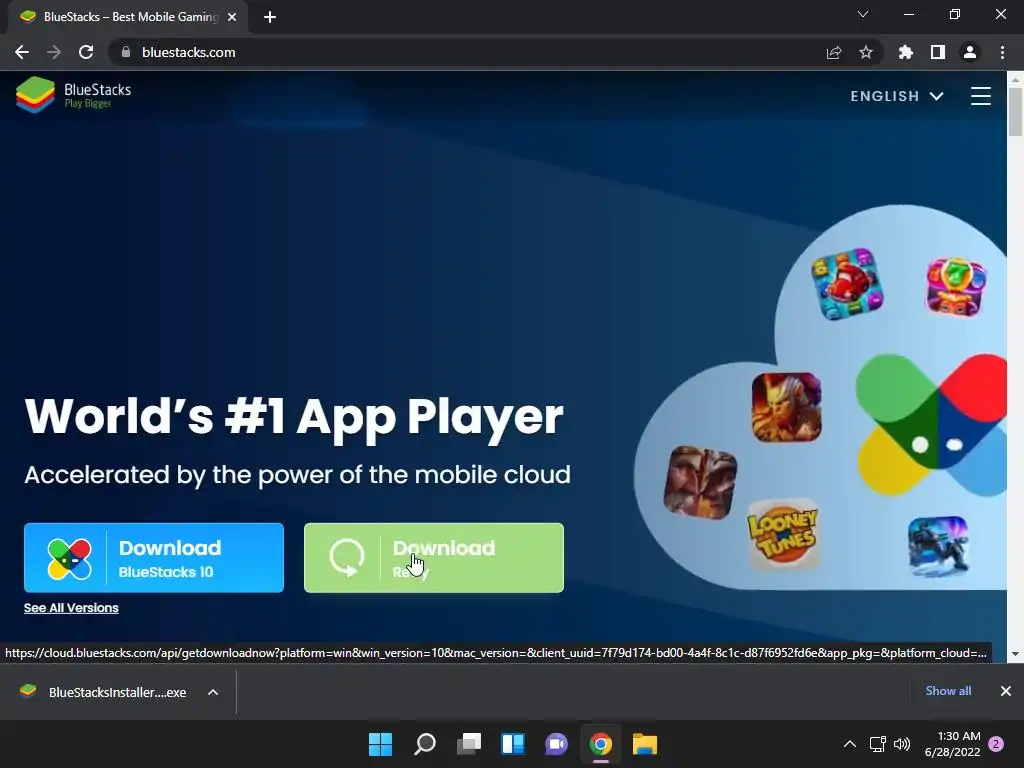Click the share page icon in address bar
The height and width of the screenshot is (768, 1024).
coord(834,52)
